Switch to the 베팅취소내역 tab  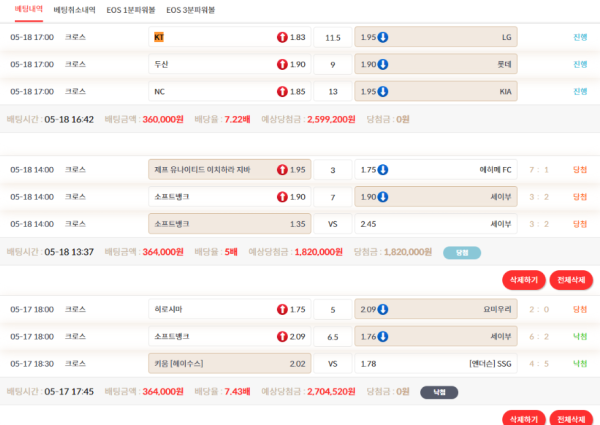click(74, 10)
